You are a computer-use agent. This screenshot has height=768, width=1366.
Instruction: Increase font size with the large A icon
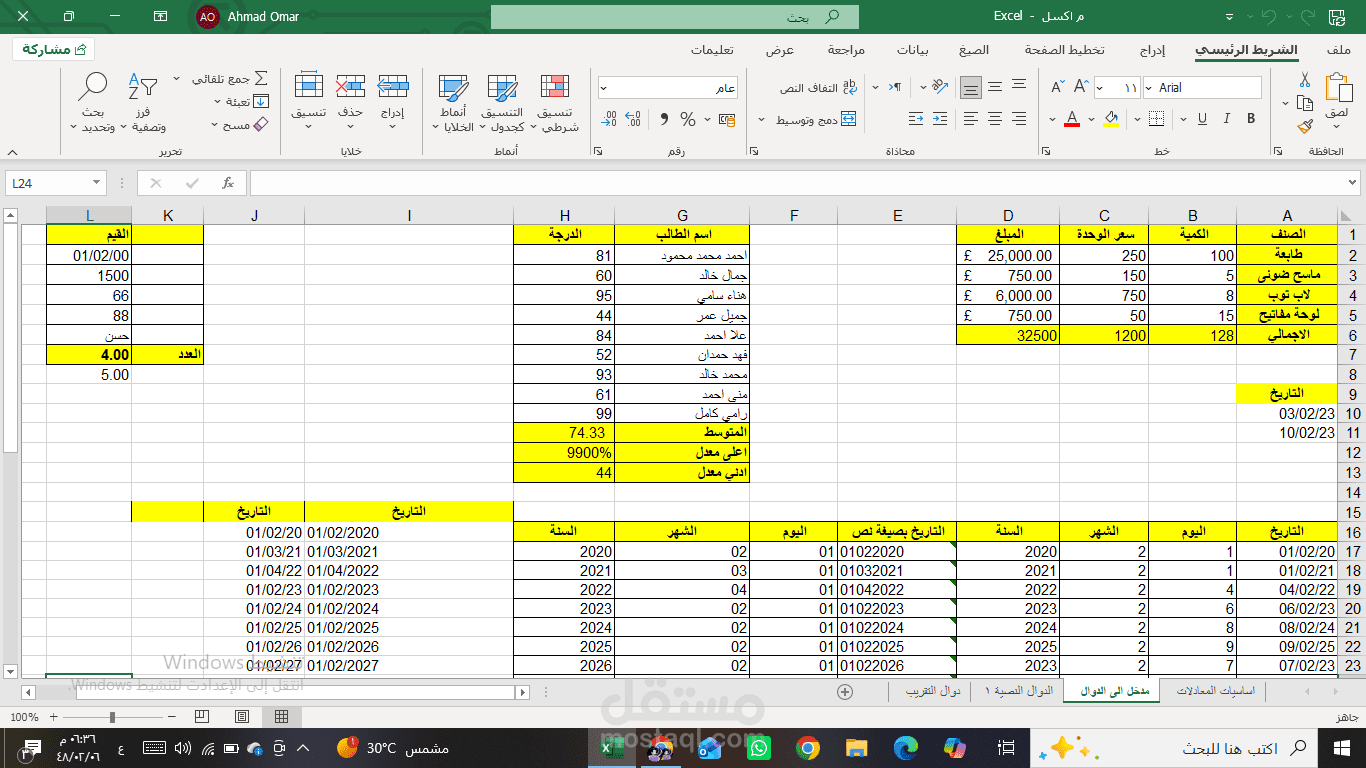1080,88
